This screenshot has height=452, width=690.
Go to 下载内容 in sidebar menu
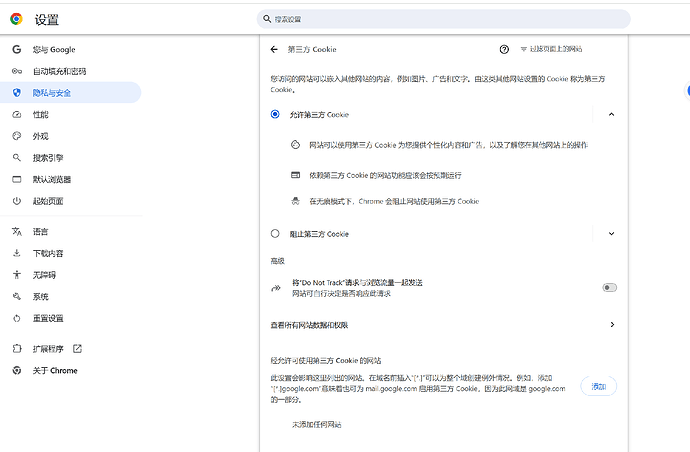click(x=48, y=253)
